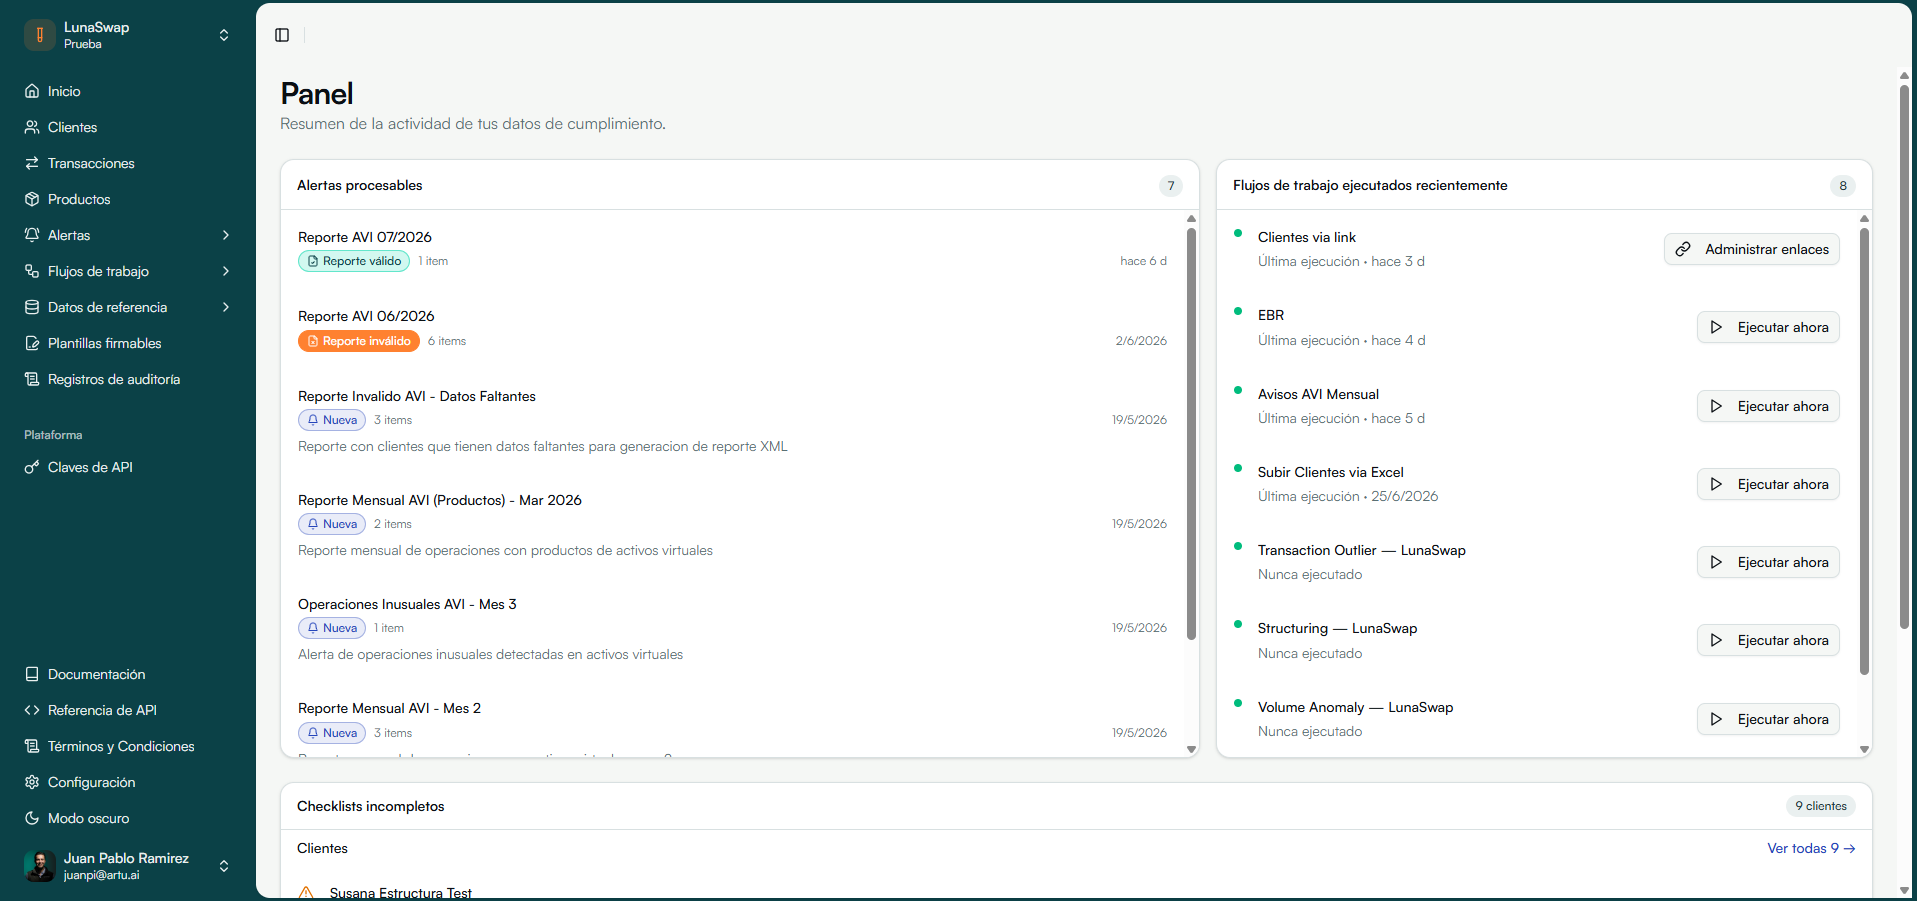Click the Registros de auditoría icon
The image size is (1917, 901).
(32, 379)
